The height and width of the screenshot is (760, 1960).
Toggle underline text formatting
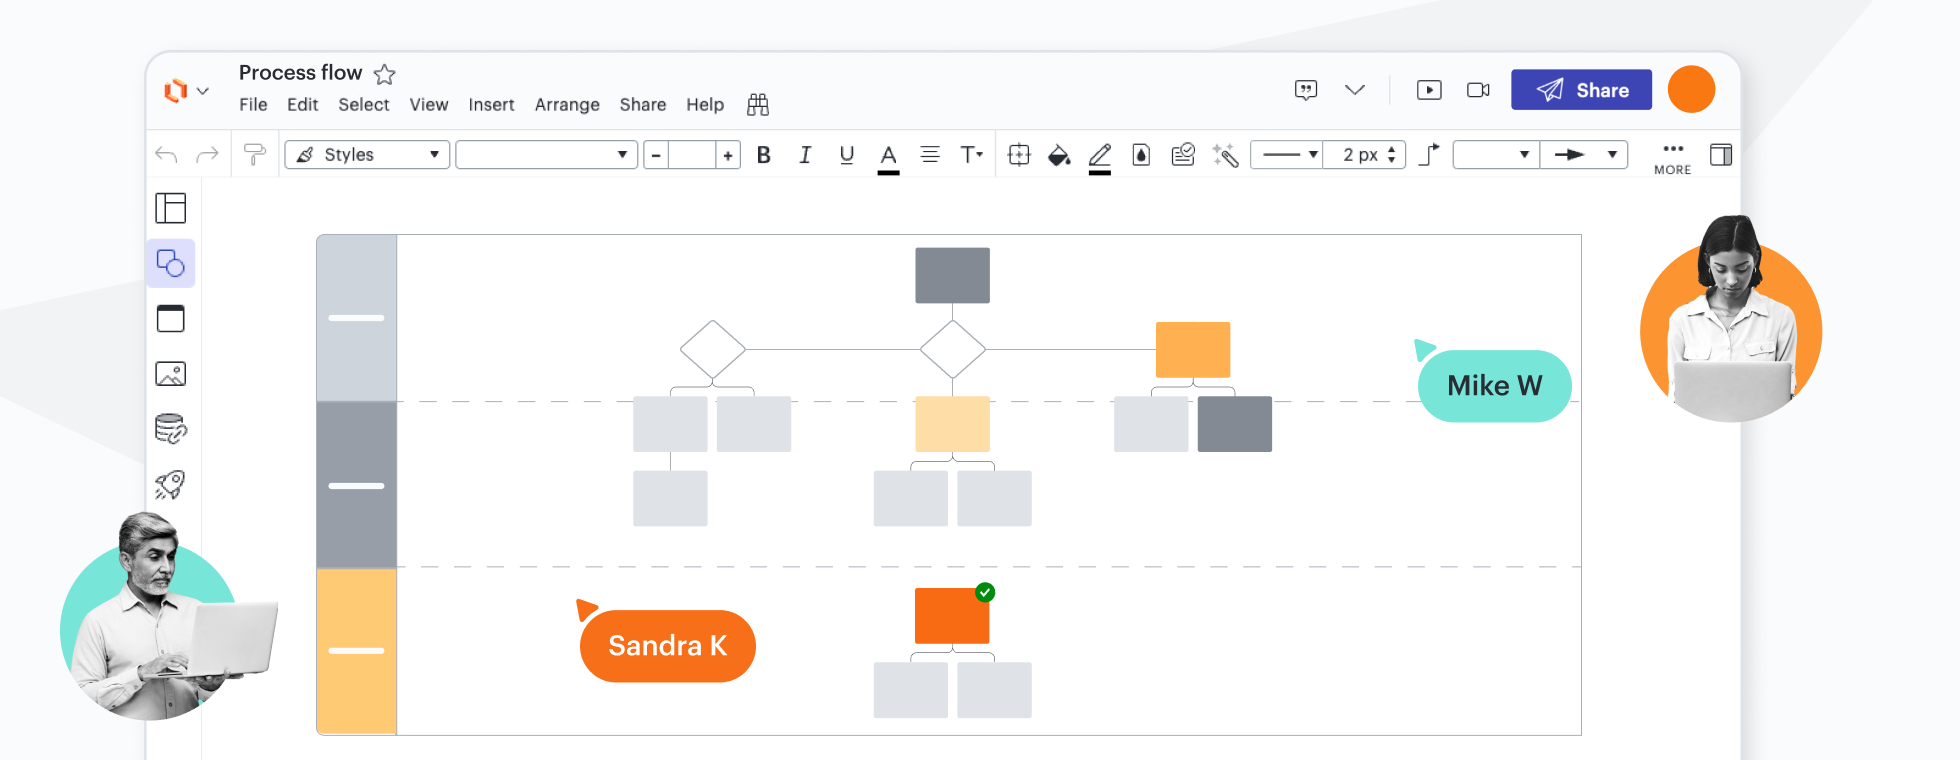pos(847,155)
